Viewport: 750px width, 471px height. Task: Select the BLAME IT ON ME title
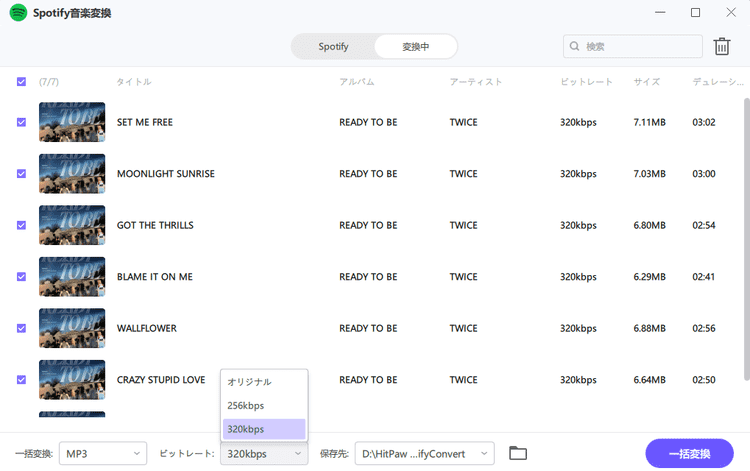155,277
